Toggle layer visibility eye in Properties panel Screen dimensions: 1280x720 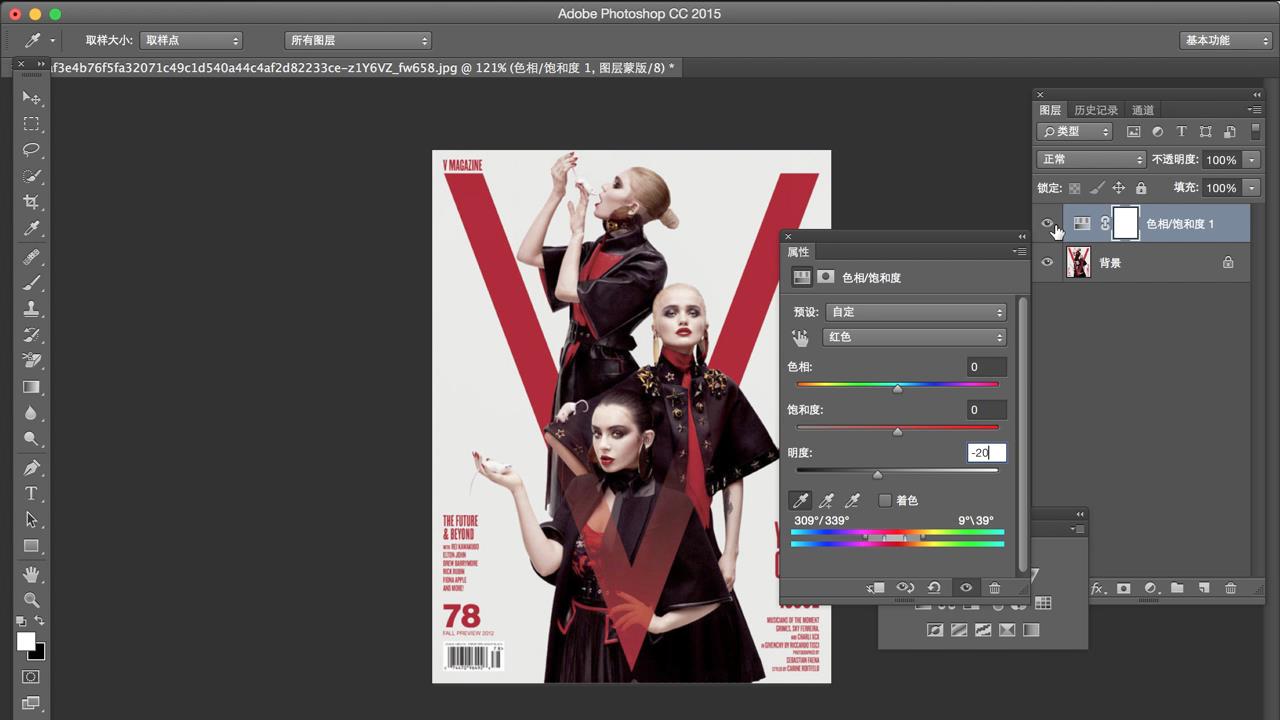(966, 588)
